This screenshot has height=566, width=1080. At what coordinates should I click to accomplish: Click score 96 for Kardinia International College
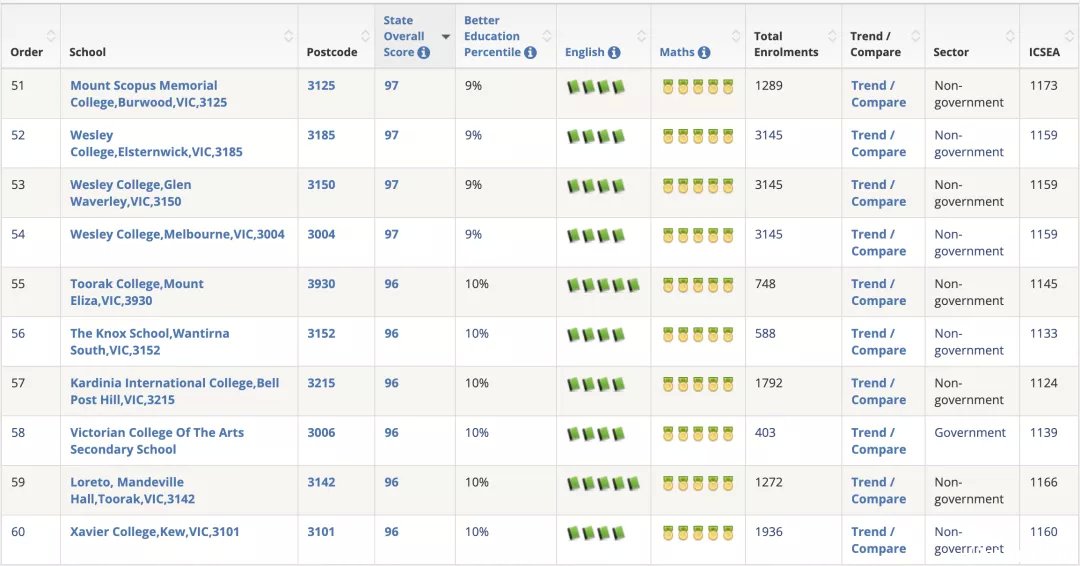coord(391,383)
